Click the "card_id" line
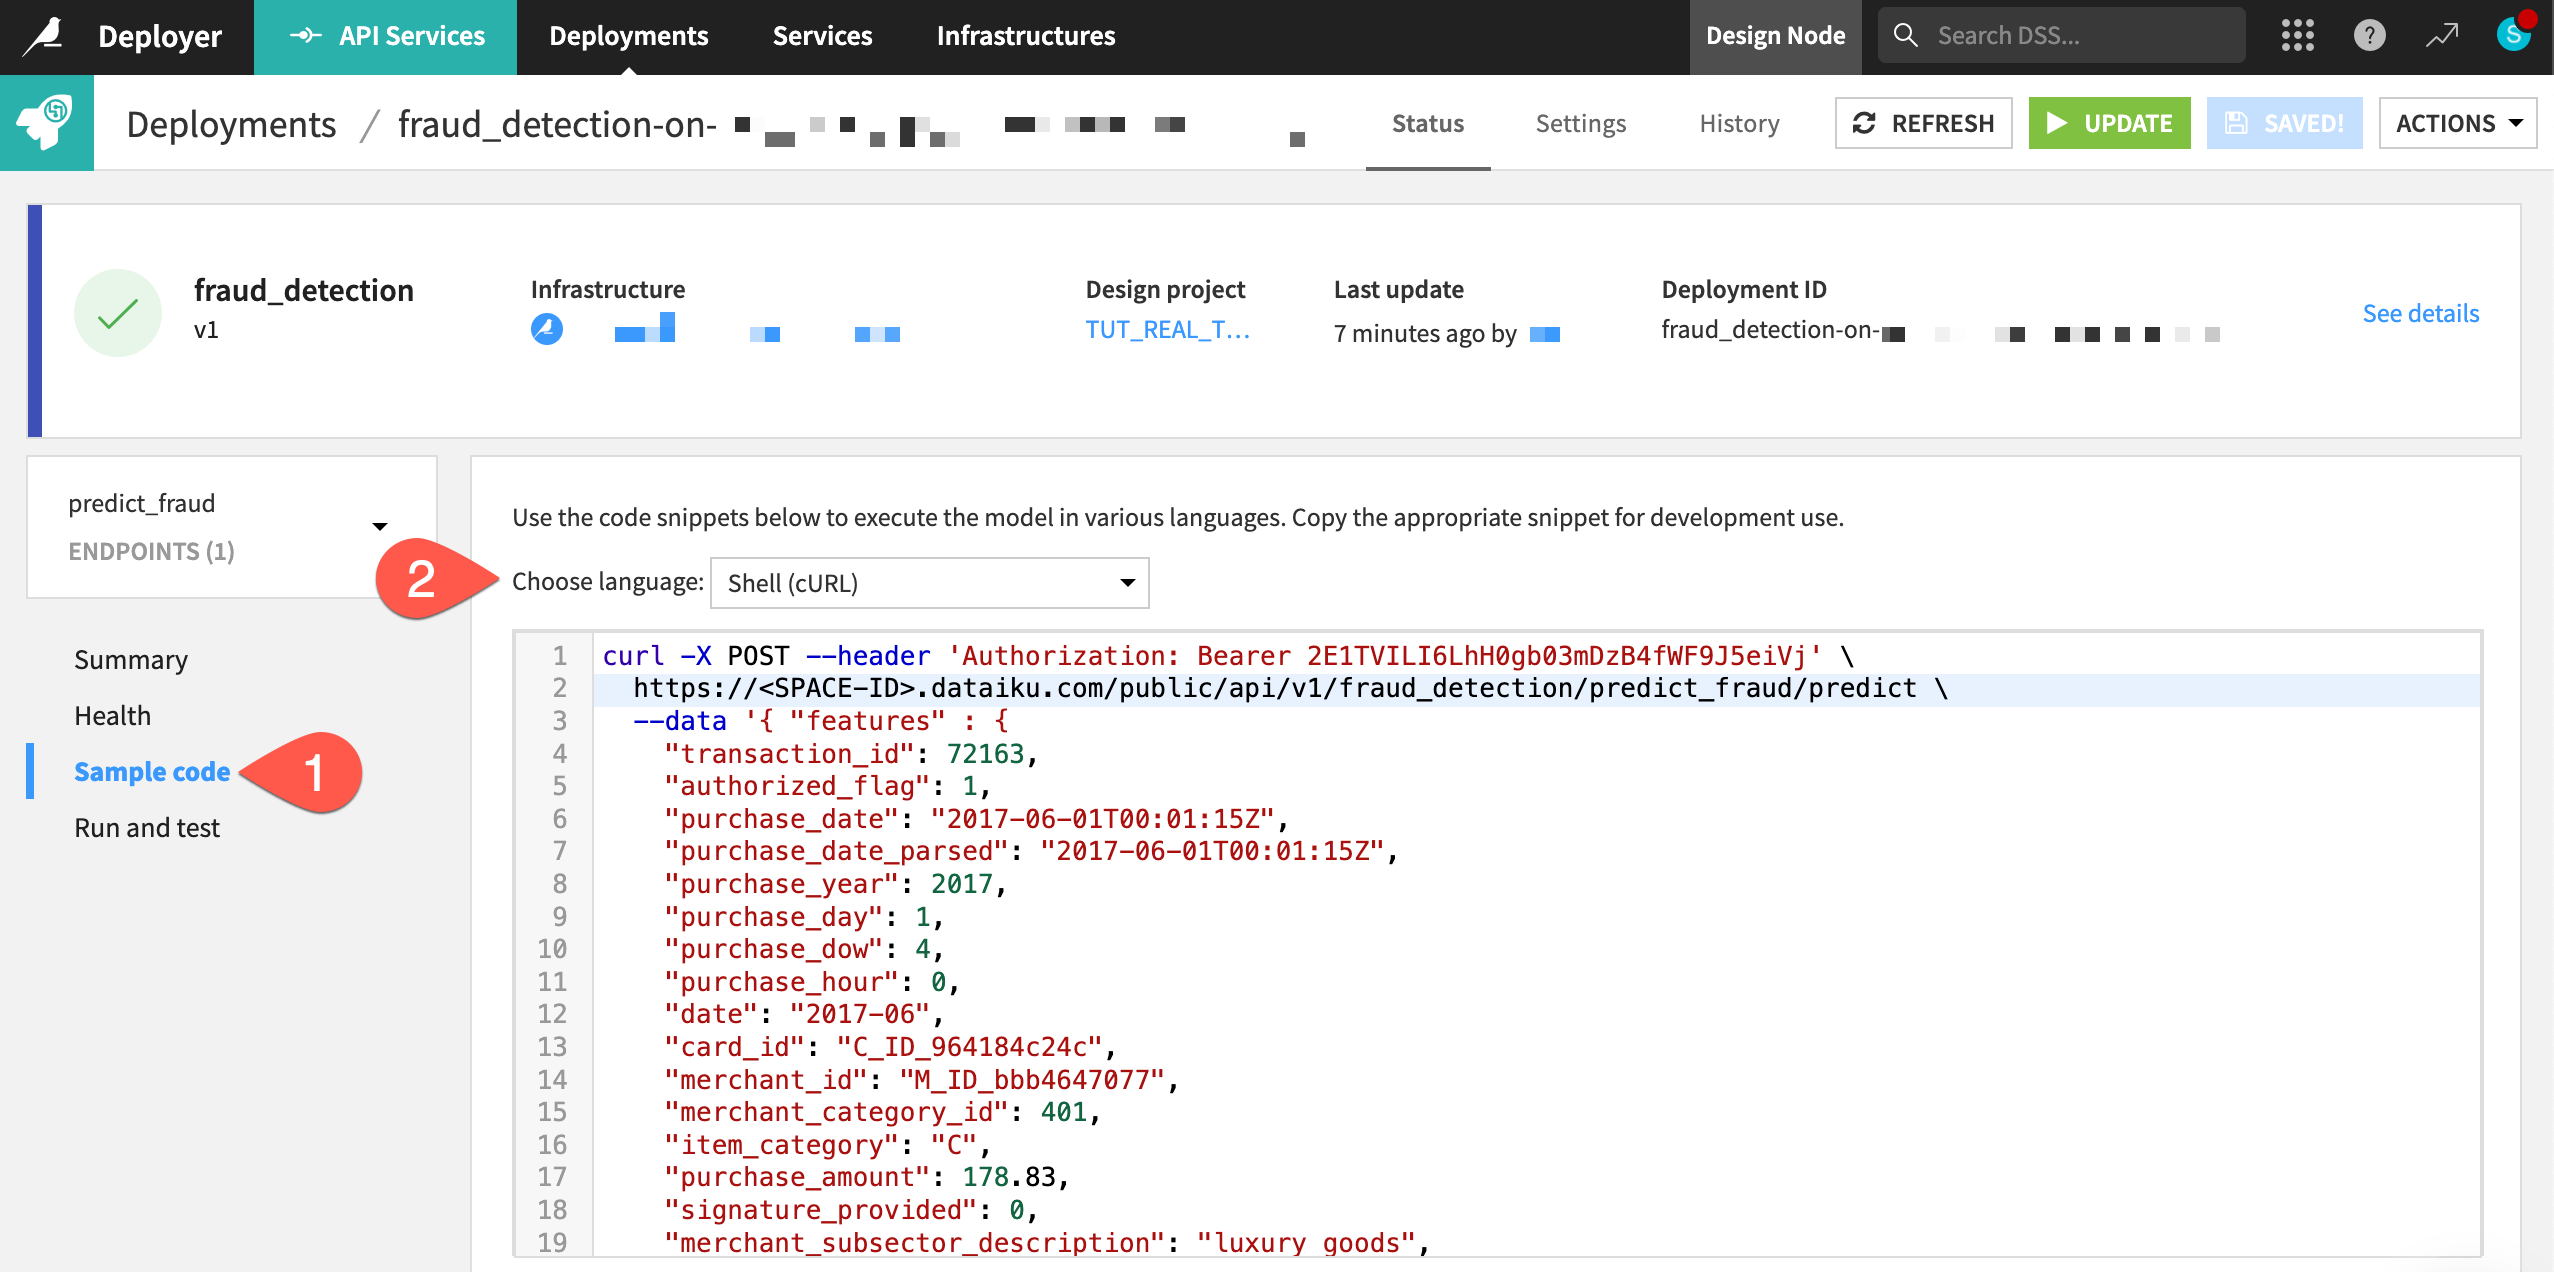Viewport: 2554px width, 1272px height. coord(890,1047)
